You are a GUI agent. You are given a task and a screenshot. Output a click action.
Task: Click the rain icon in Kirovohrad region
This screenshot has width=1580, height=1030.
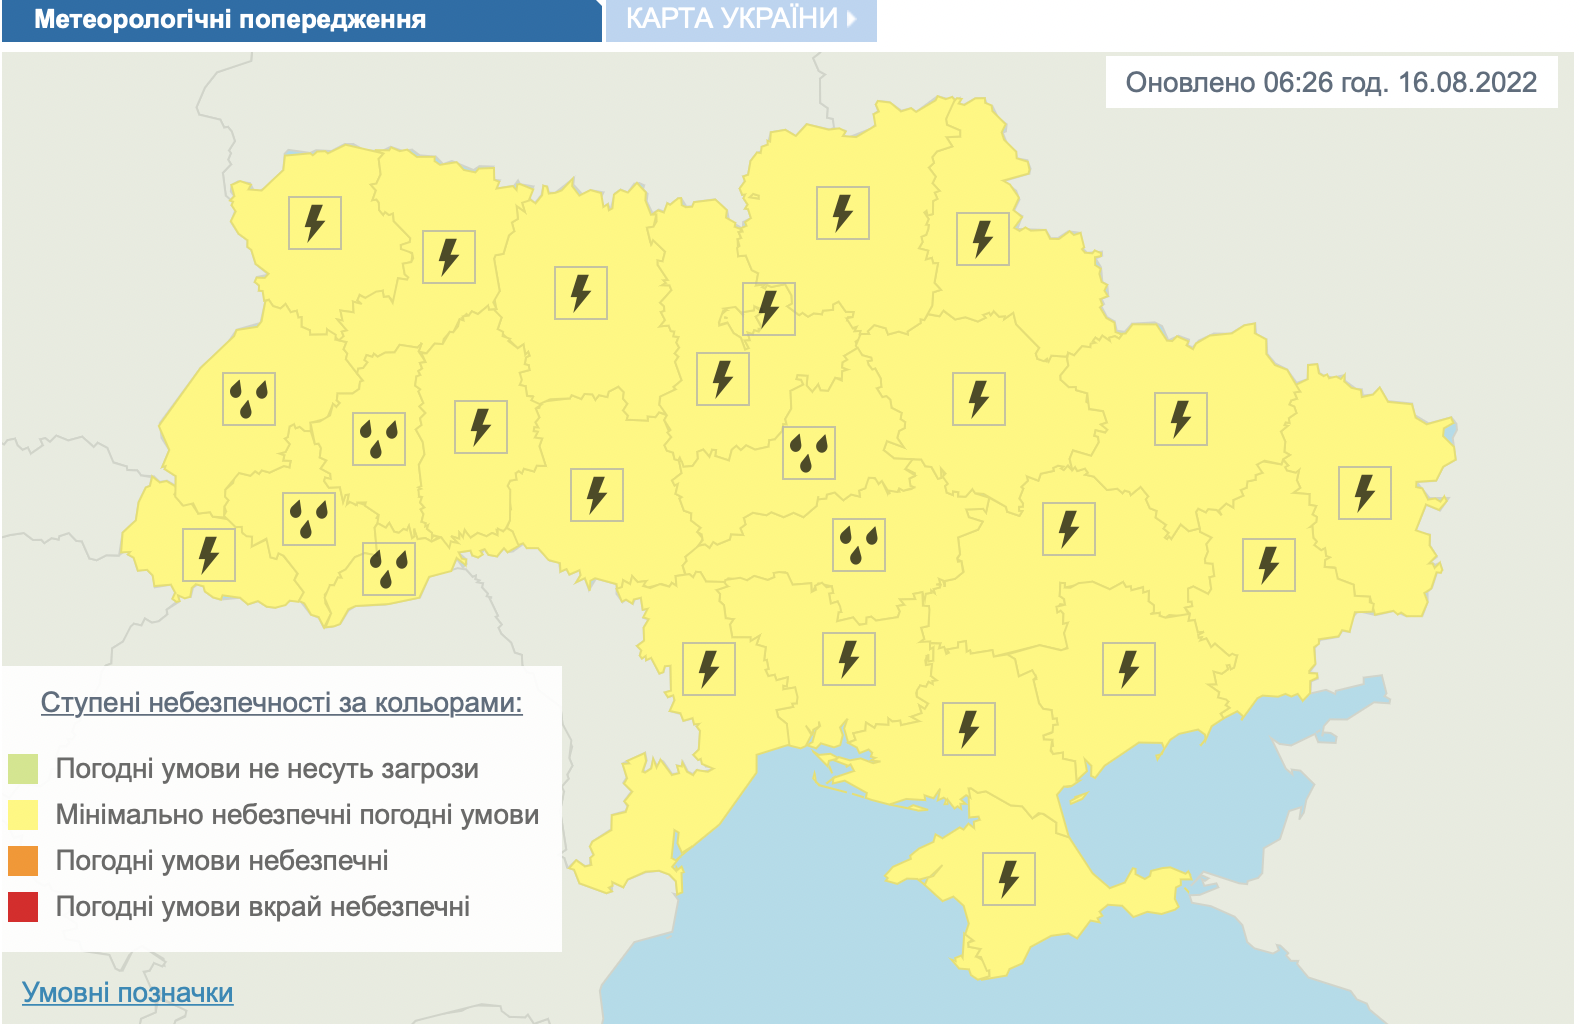click(858, 545)
